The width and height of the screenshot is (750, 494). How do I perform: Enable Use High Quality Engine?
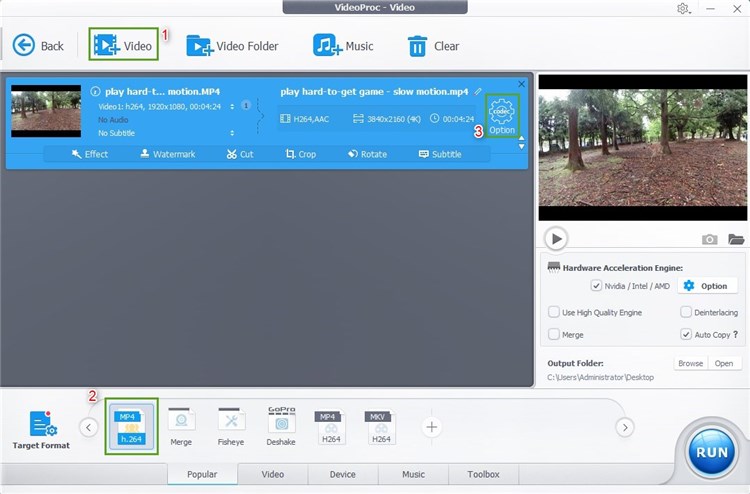click(x=553, y=312)
